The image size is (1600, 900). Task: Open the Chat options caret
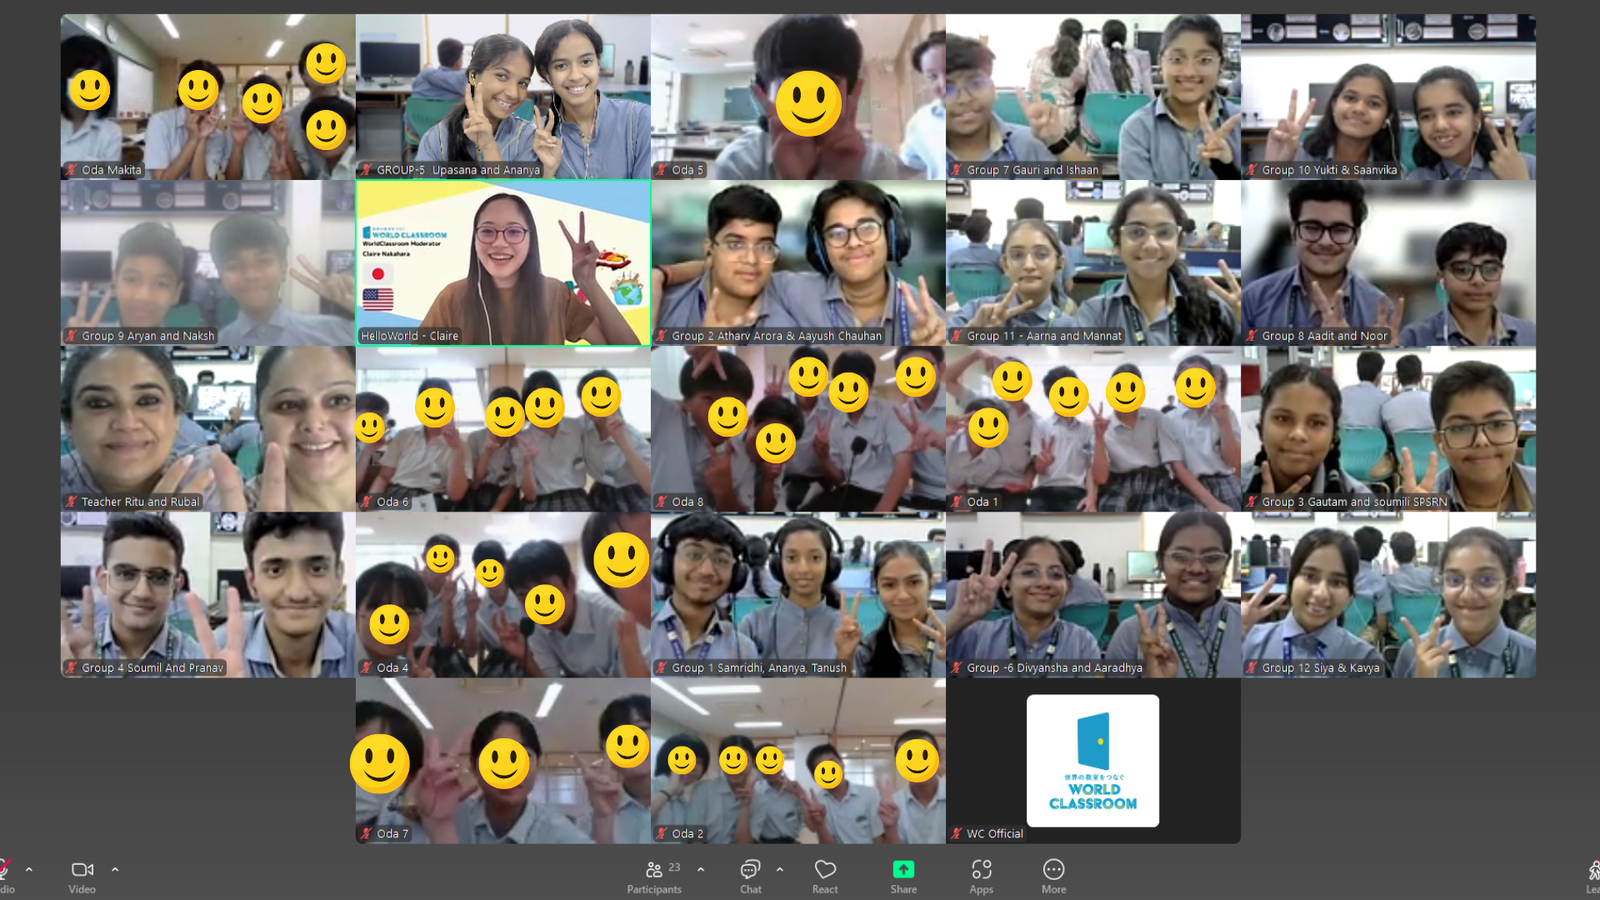pyautogui.click(x=780, y=870)
